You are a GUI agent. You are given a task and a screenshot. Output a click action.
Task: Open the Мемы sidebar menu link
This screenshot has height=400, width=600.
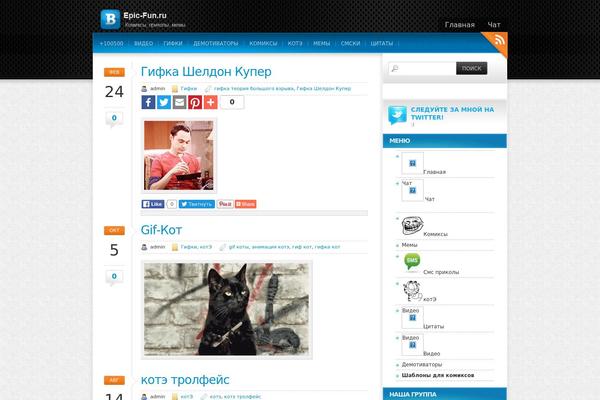[x=409, y=245]
